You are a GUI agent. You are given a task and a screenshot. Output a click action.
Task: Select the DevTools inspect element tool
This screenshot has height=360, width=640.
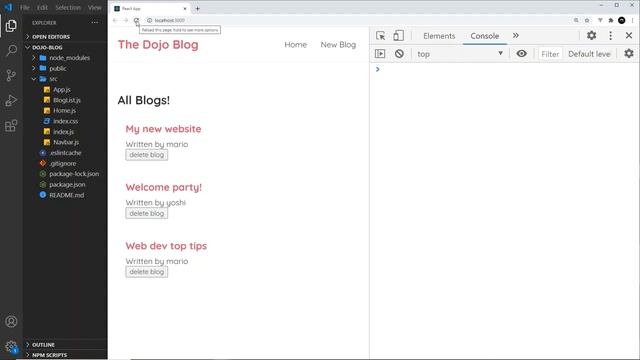point(380,36)
